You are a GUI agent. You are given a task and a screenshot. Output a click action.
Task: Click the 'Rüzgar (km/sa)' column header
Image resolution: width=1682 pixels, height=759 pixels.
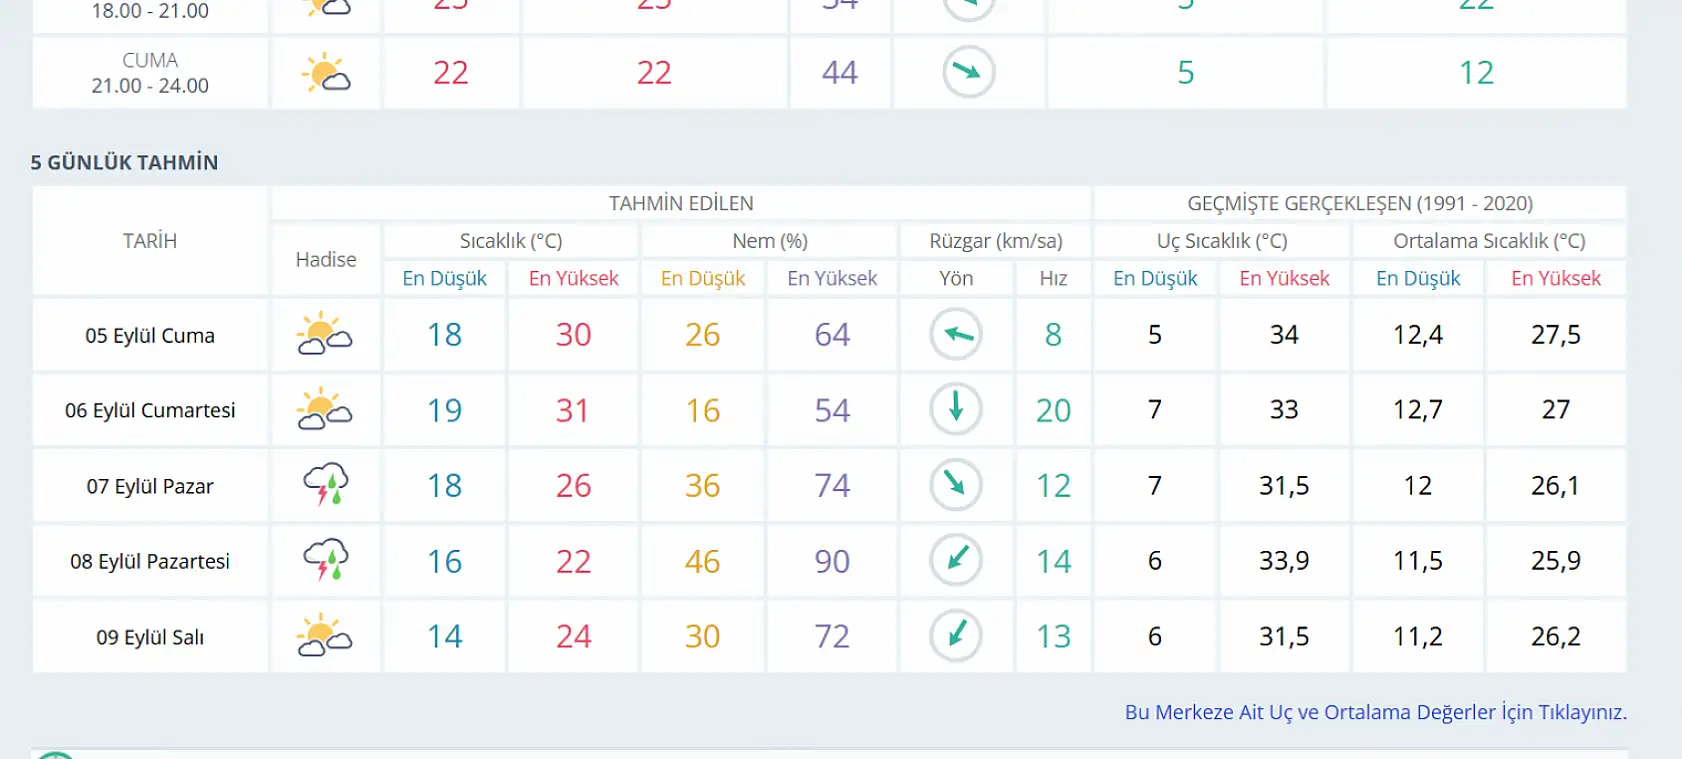click(996, 241)
